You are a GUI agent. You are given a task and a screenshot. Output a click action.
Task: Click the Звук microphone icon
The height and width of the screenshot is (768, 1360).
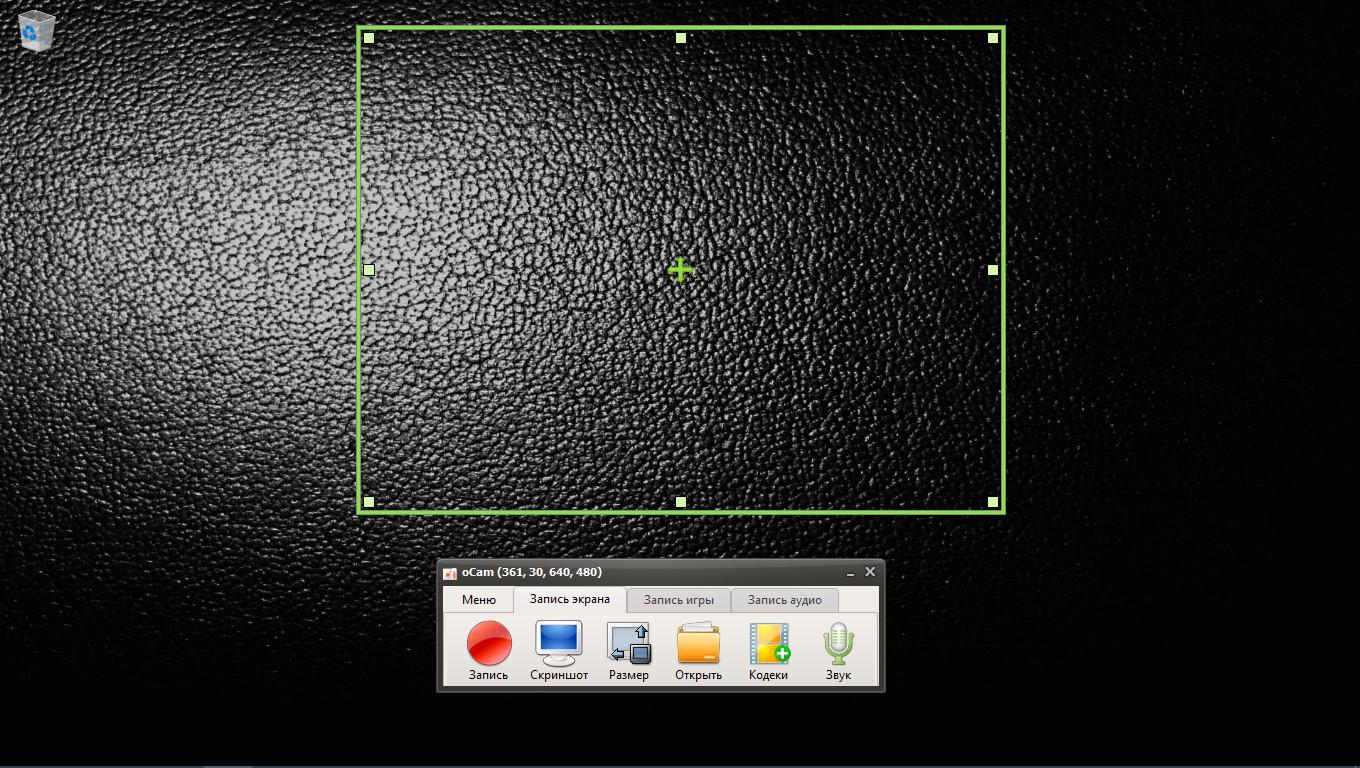838,645
